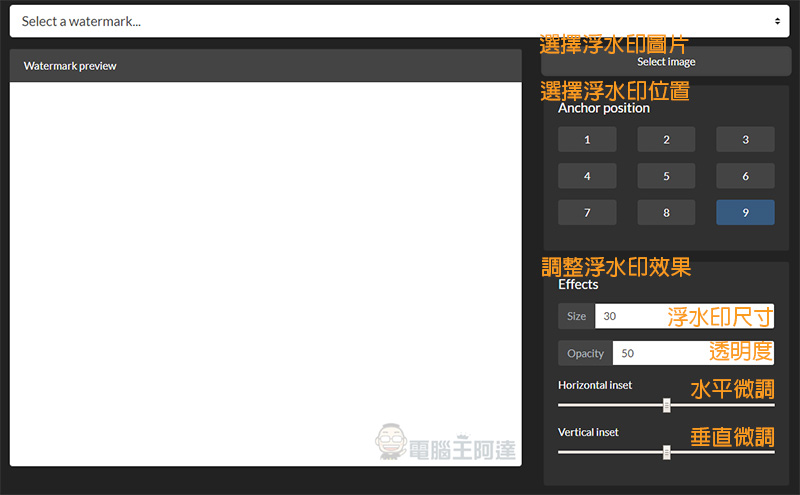Select highlighted anchor position 9
The image size is (800, 495).
coord(745,213)
